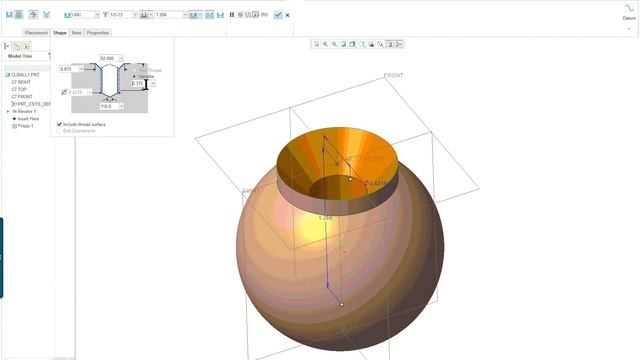Toggle the spin center graphics icon
This screenshot has width=640, height=360.
coord(398,44)
